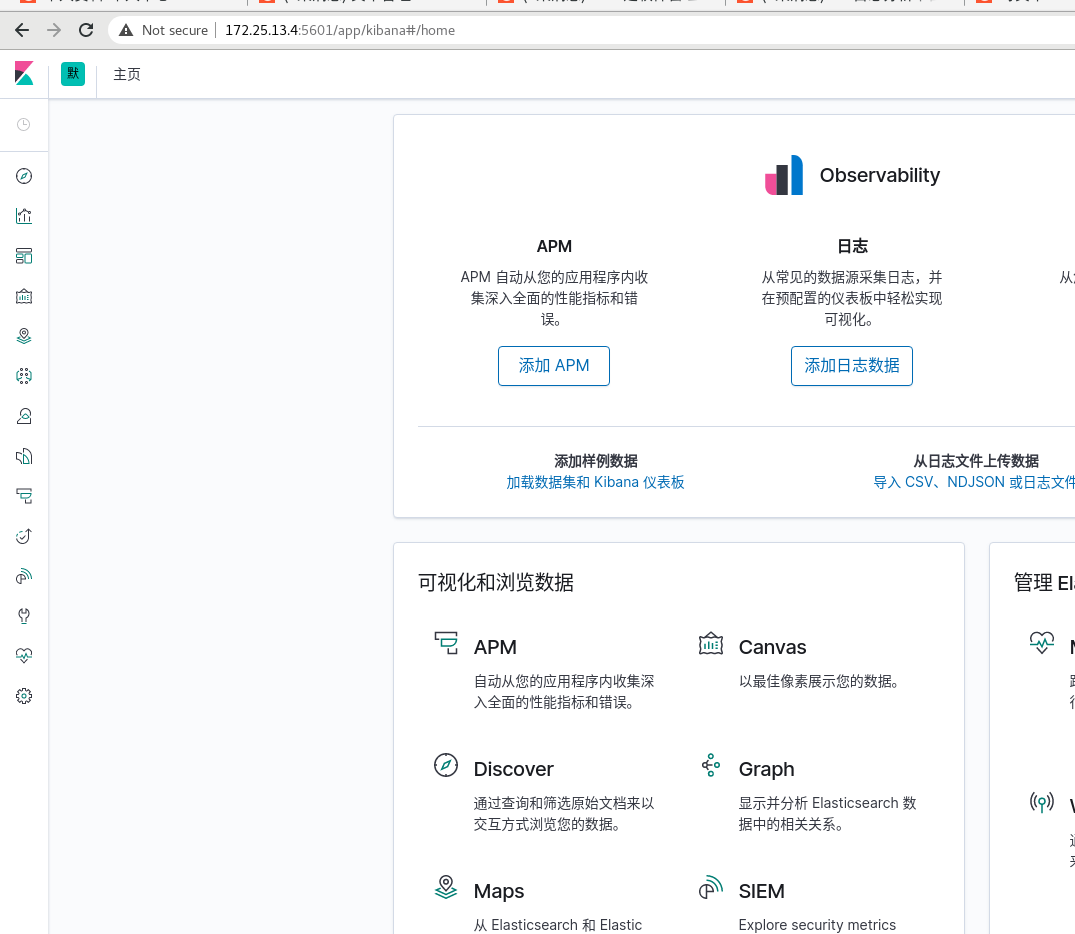
Task: Open 加载数据集和 Kibana 仪表板 link
Action: click(595, 482)
